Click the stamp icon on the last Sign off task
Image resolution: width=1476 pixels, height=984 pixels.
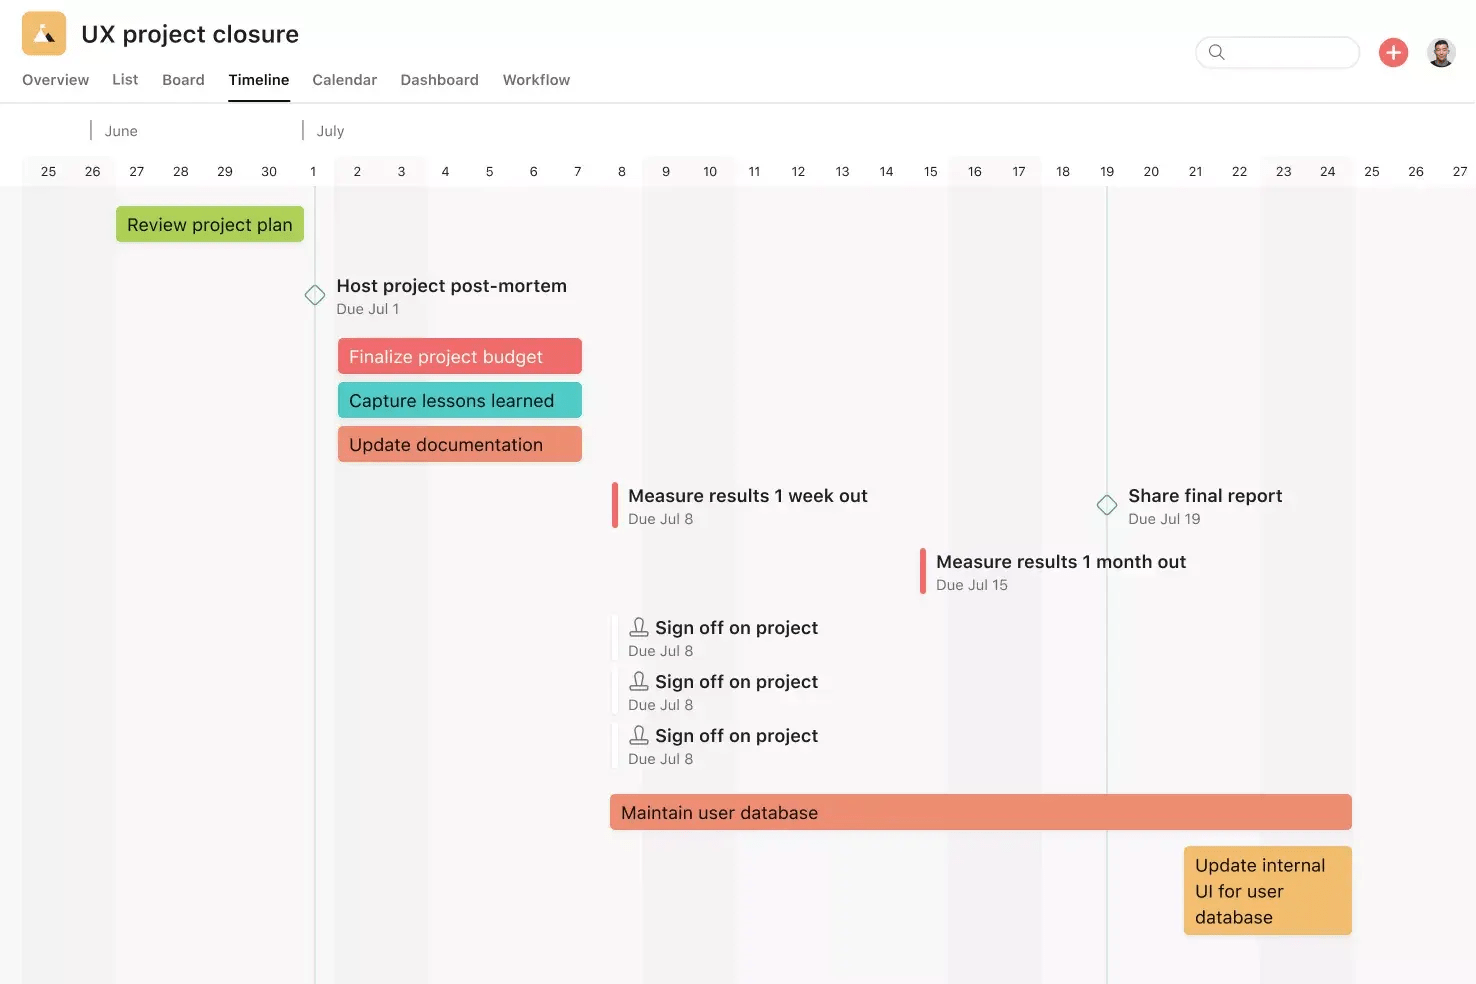[x=639, y=734]
